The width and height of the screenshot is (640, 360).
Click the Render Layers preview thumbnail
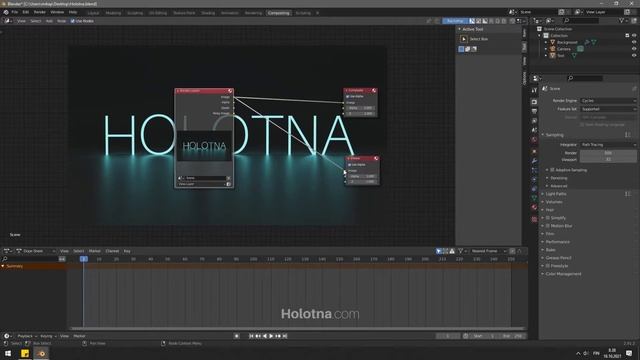click(204, 146)
